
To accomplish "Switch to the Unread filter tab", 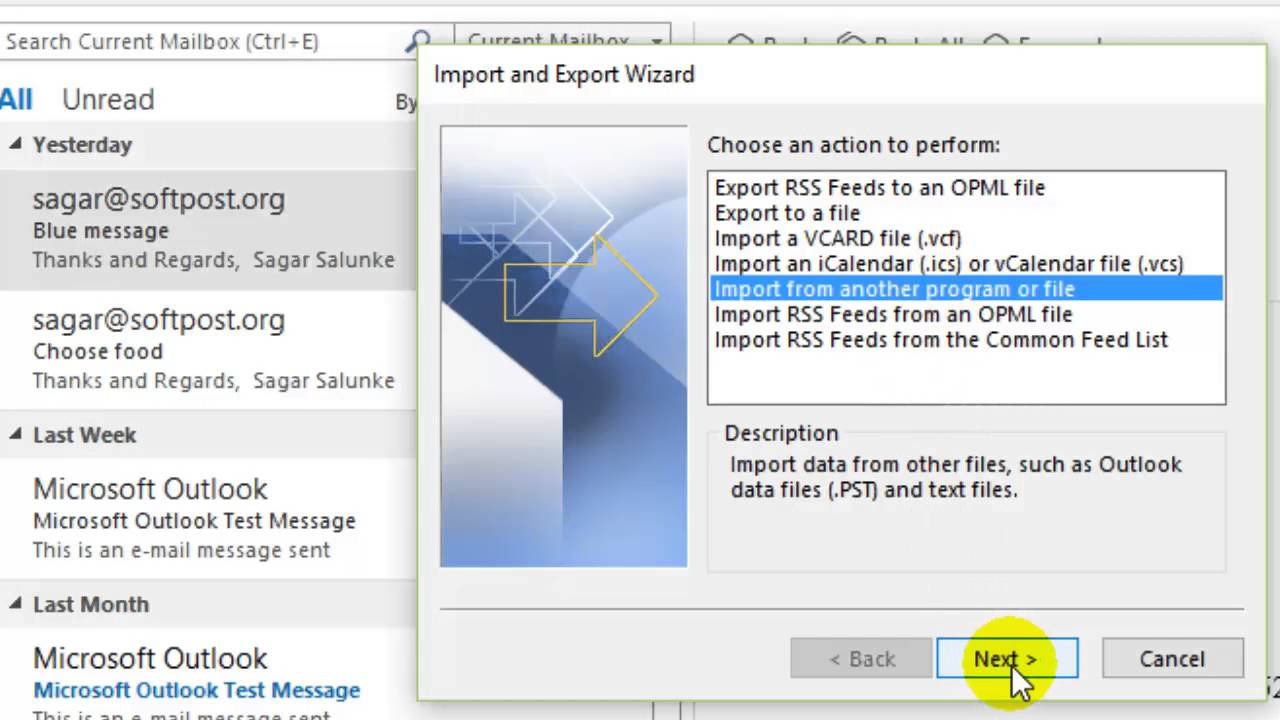I will (108, 99).
